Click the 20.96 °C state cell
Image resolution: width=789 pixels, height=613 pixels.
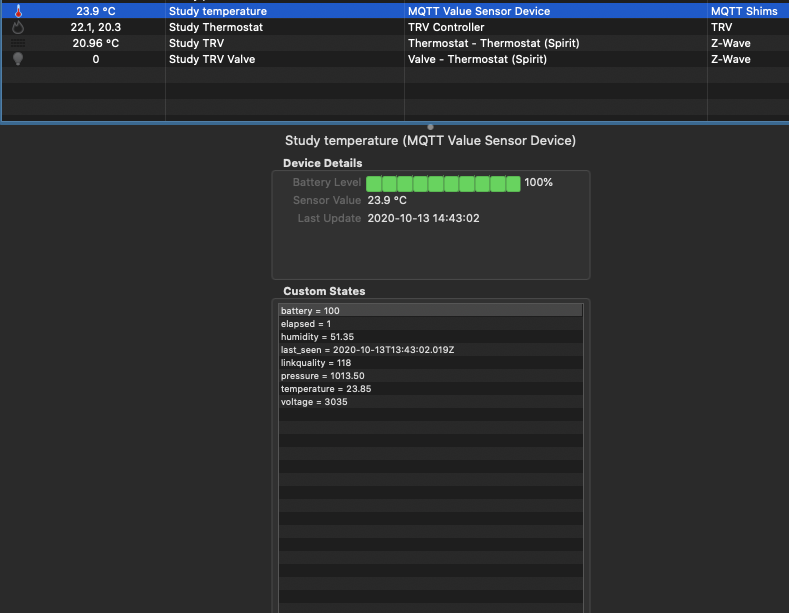(96, 43)
